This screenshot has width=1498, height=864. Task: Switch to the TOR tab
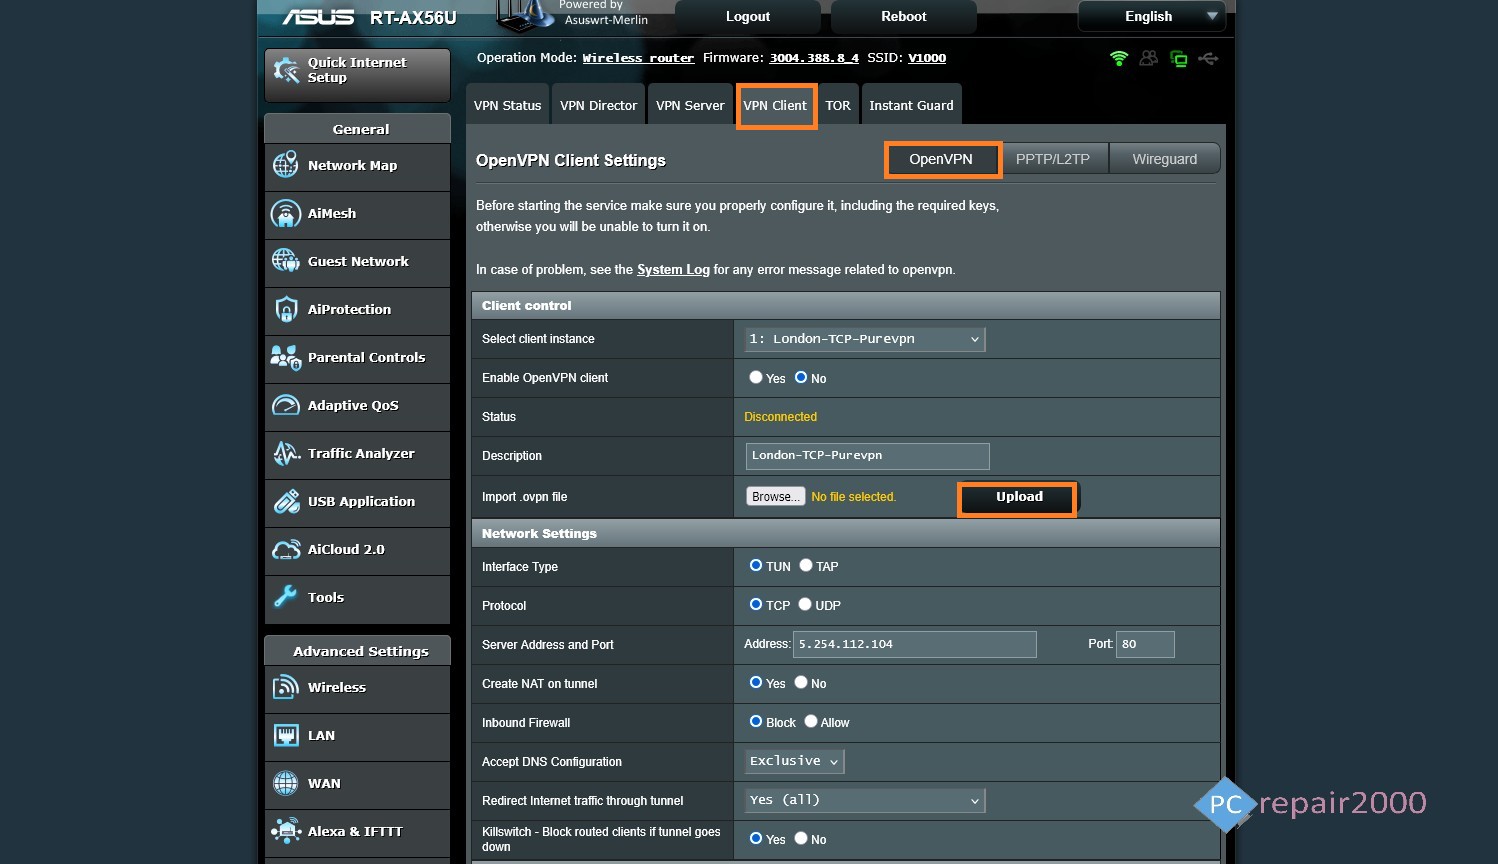[838, 105]
